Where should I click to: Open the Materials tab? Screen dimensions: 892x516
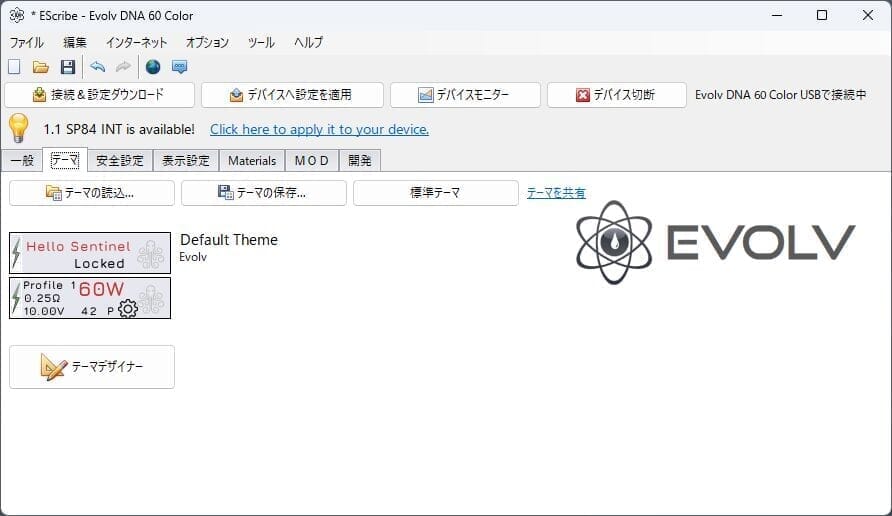point(252,161)
